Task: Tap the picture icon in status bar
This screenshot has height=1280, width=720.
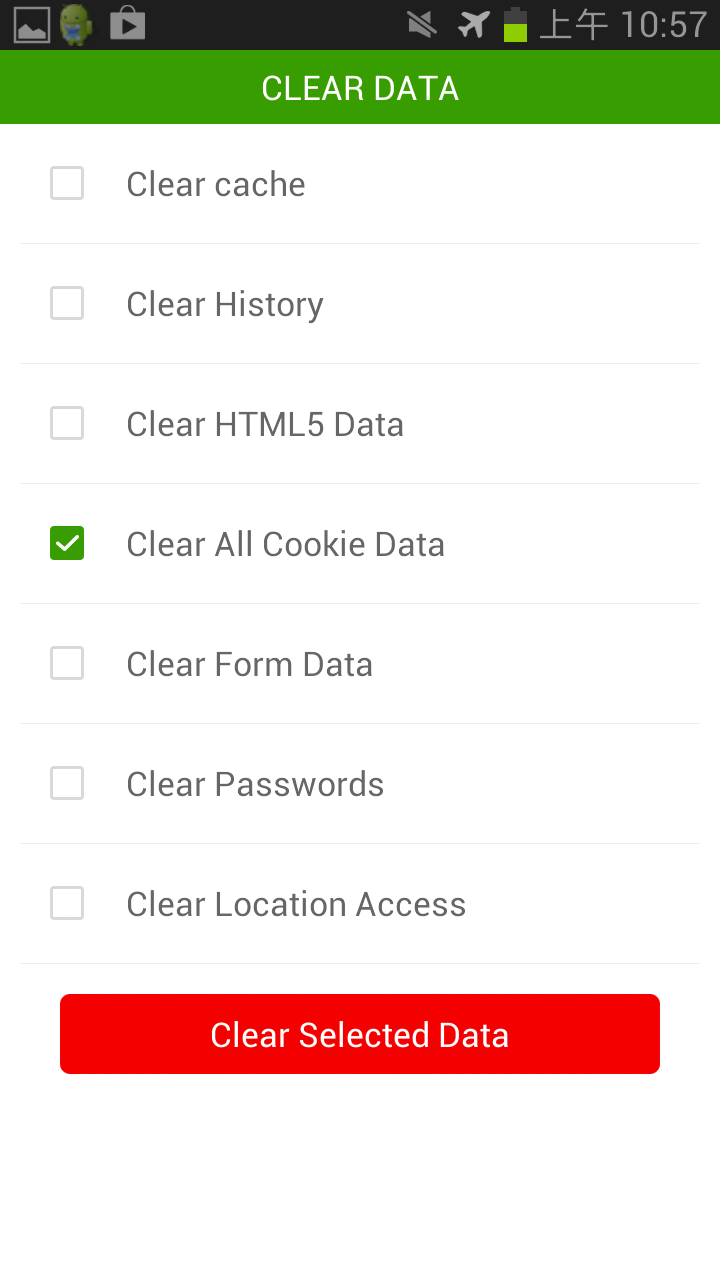Action: (32, 25)
